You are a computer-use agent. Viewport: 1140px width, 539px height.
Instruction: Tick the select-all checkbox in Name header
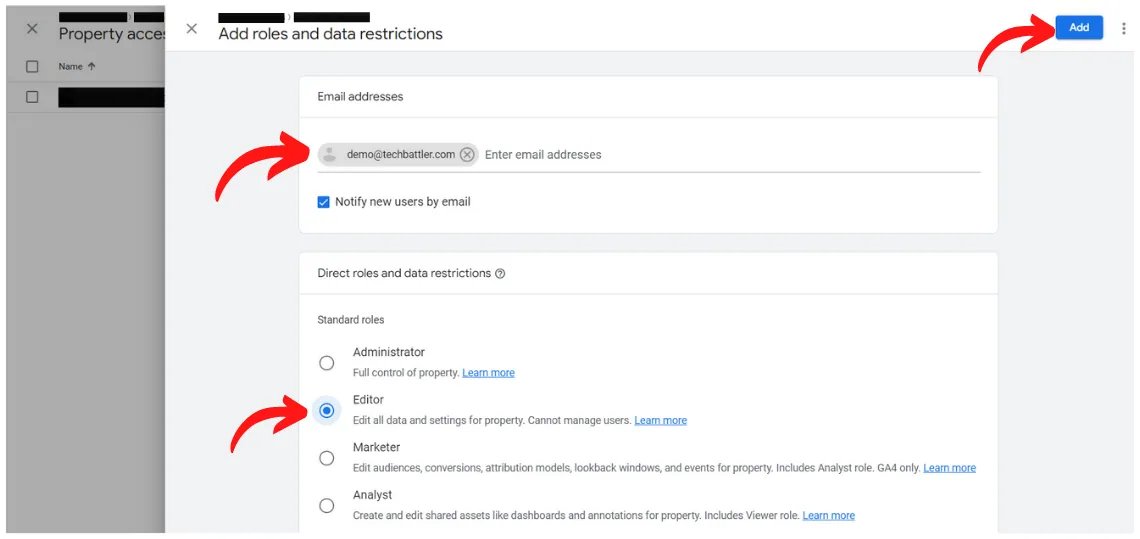32,66
